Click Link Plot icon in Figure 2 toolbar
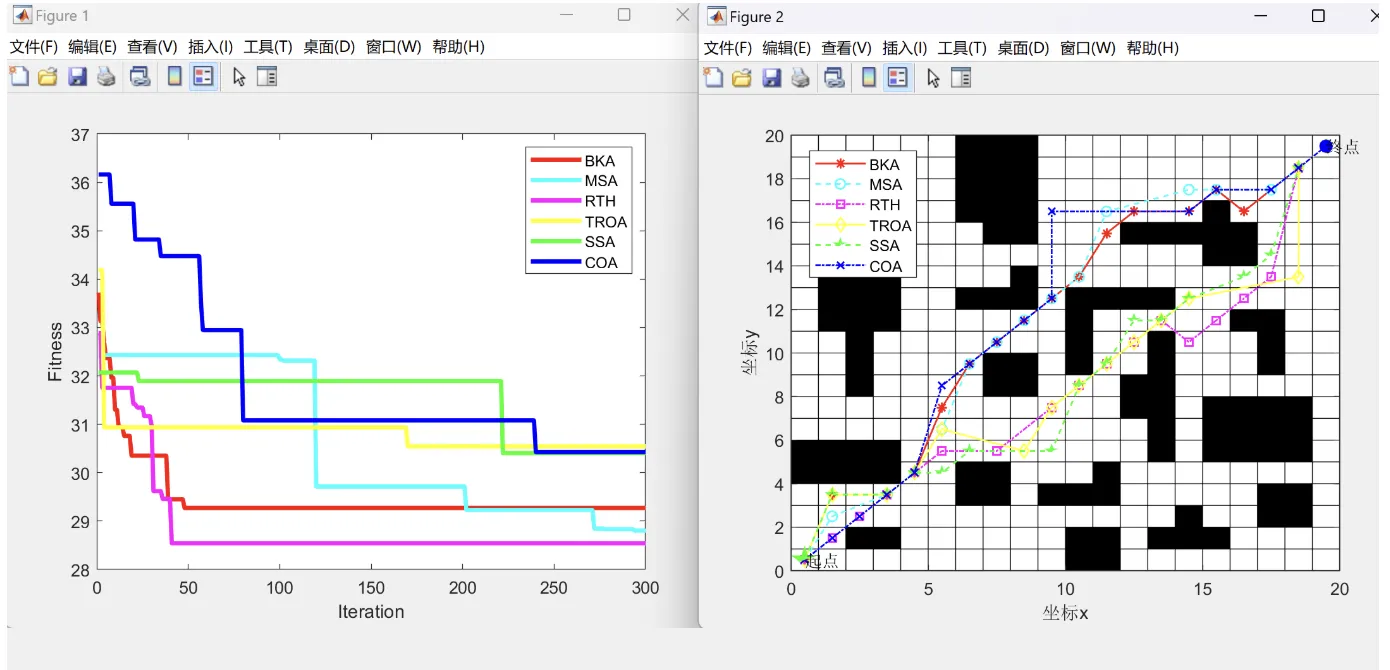The width and height of the screenshot is (1390, 670). (834, 77)
